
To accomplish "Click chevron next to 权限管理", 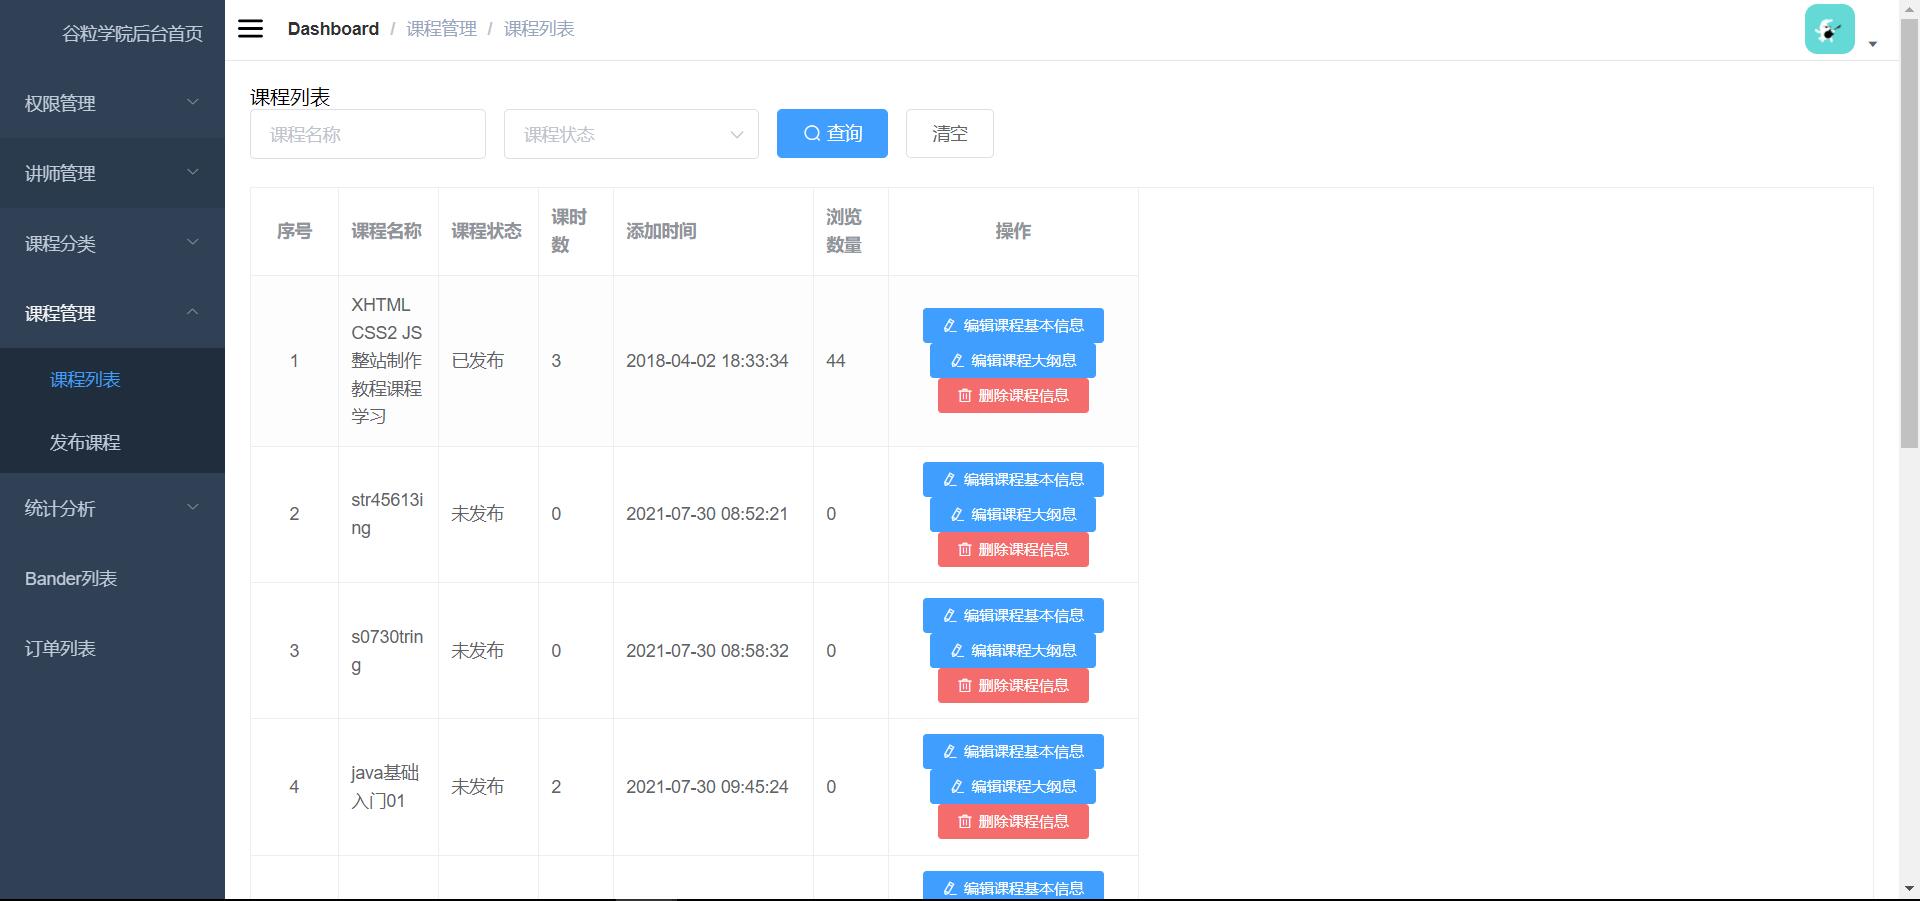I will (193, 102).
